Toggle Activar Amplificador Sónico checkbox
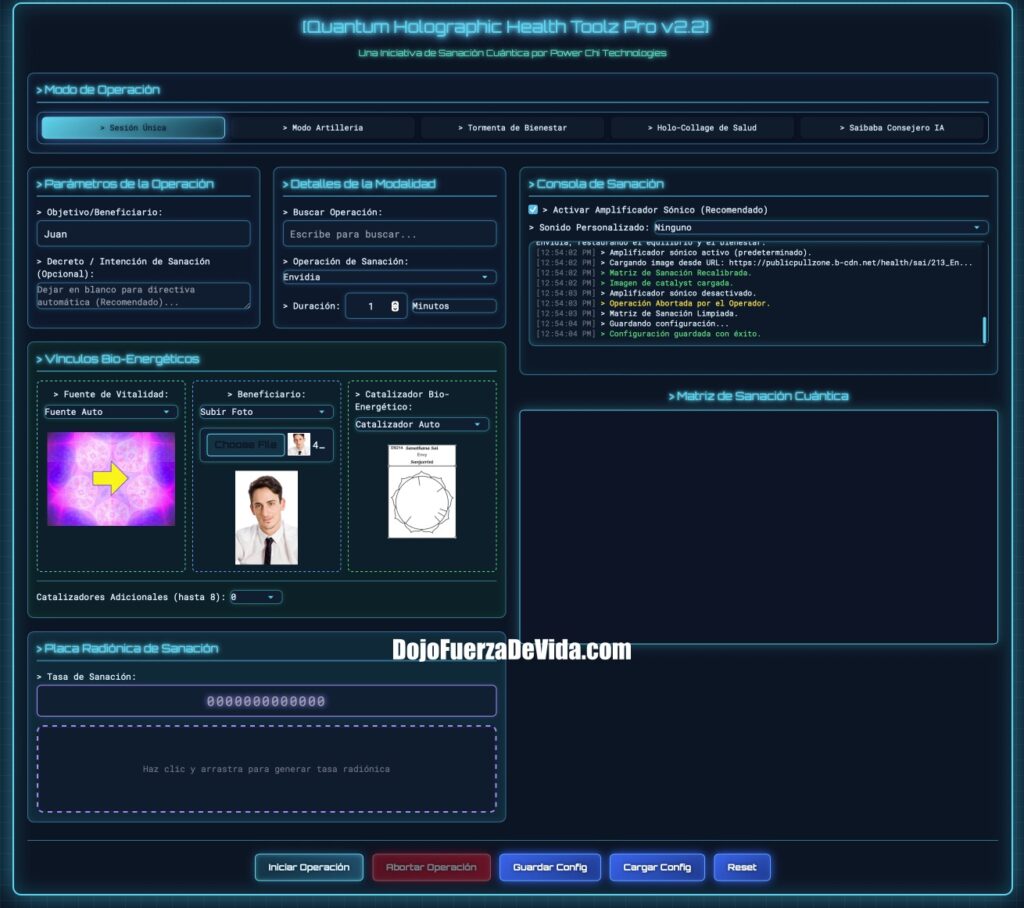Screen dimensions: 1024x908 tap(533, 210)
